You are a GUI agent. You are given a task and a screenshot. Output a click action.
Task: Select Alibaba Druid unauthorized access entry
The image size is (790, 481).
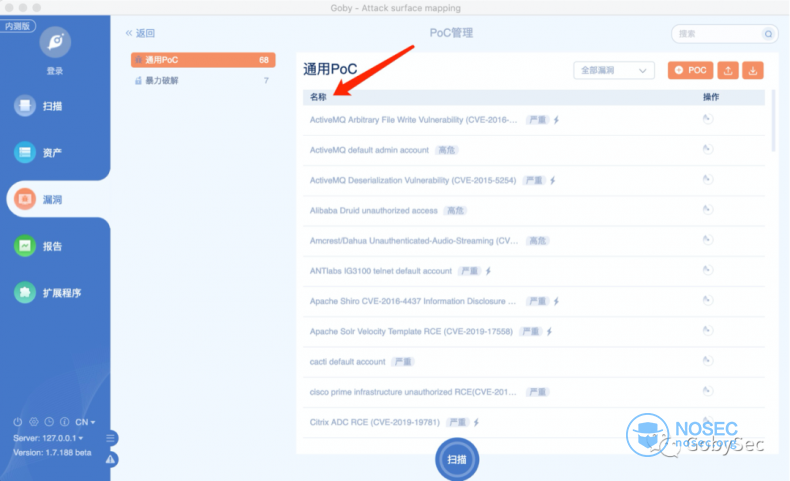[x=373, y=211]
